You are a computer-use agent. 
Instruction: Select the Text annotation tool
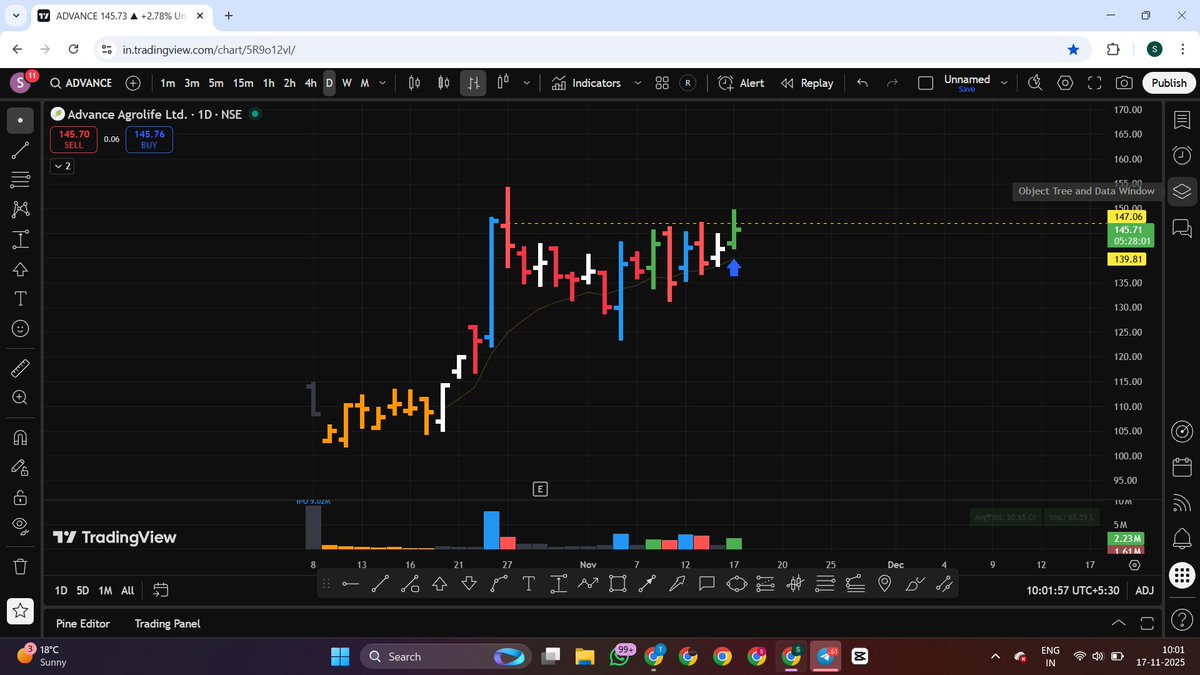(x=20, y=299)
